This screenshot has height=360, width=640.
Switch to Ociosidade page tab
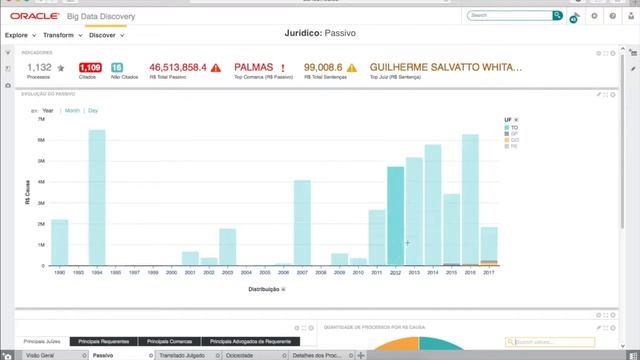click(239, 356)
